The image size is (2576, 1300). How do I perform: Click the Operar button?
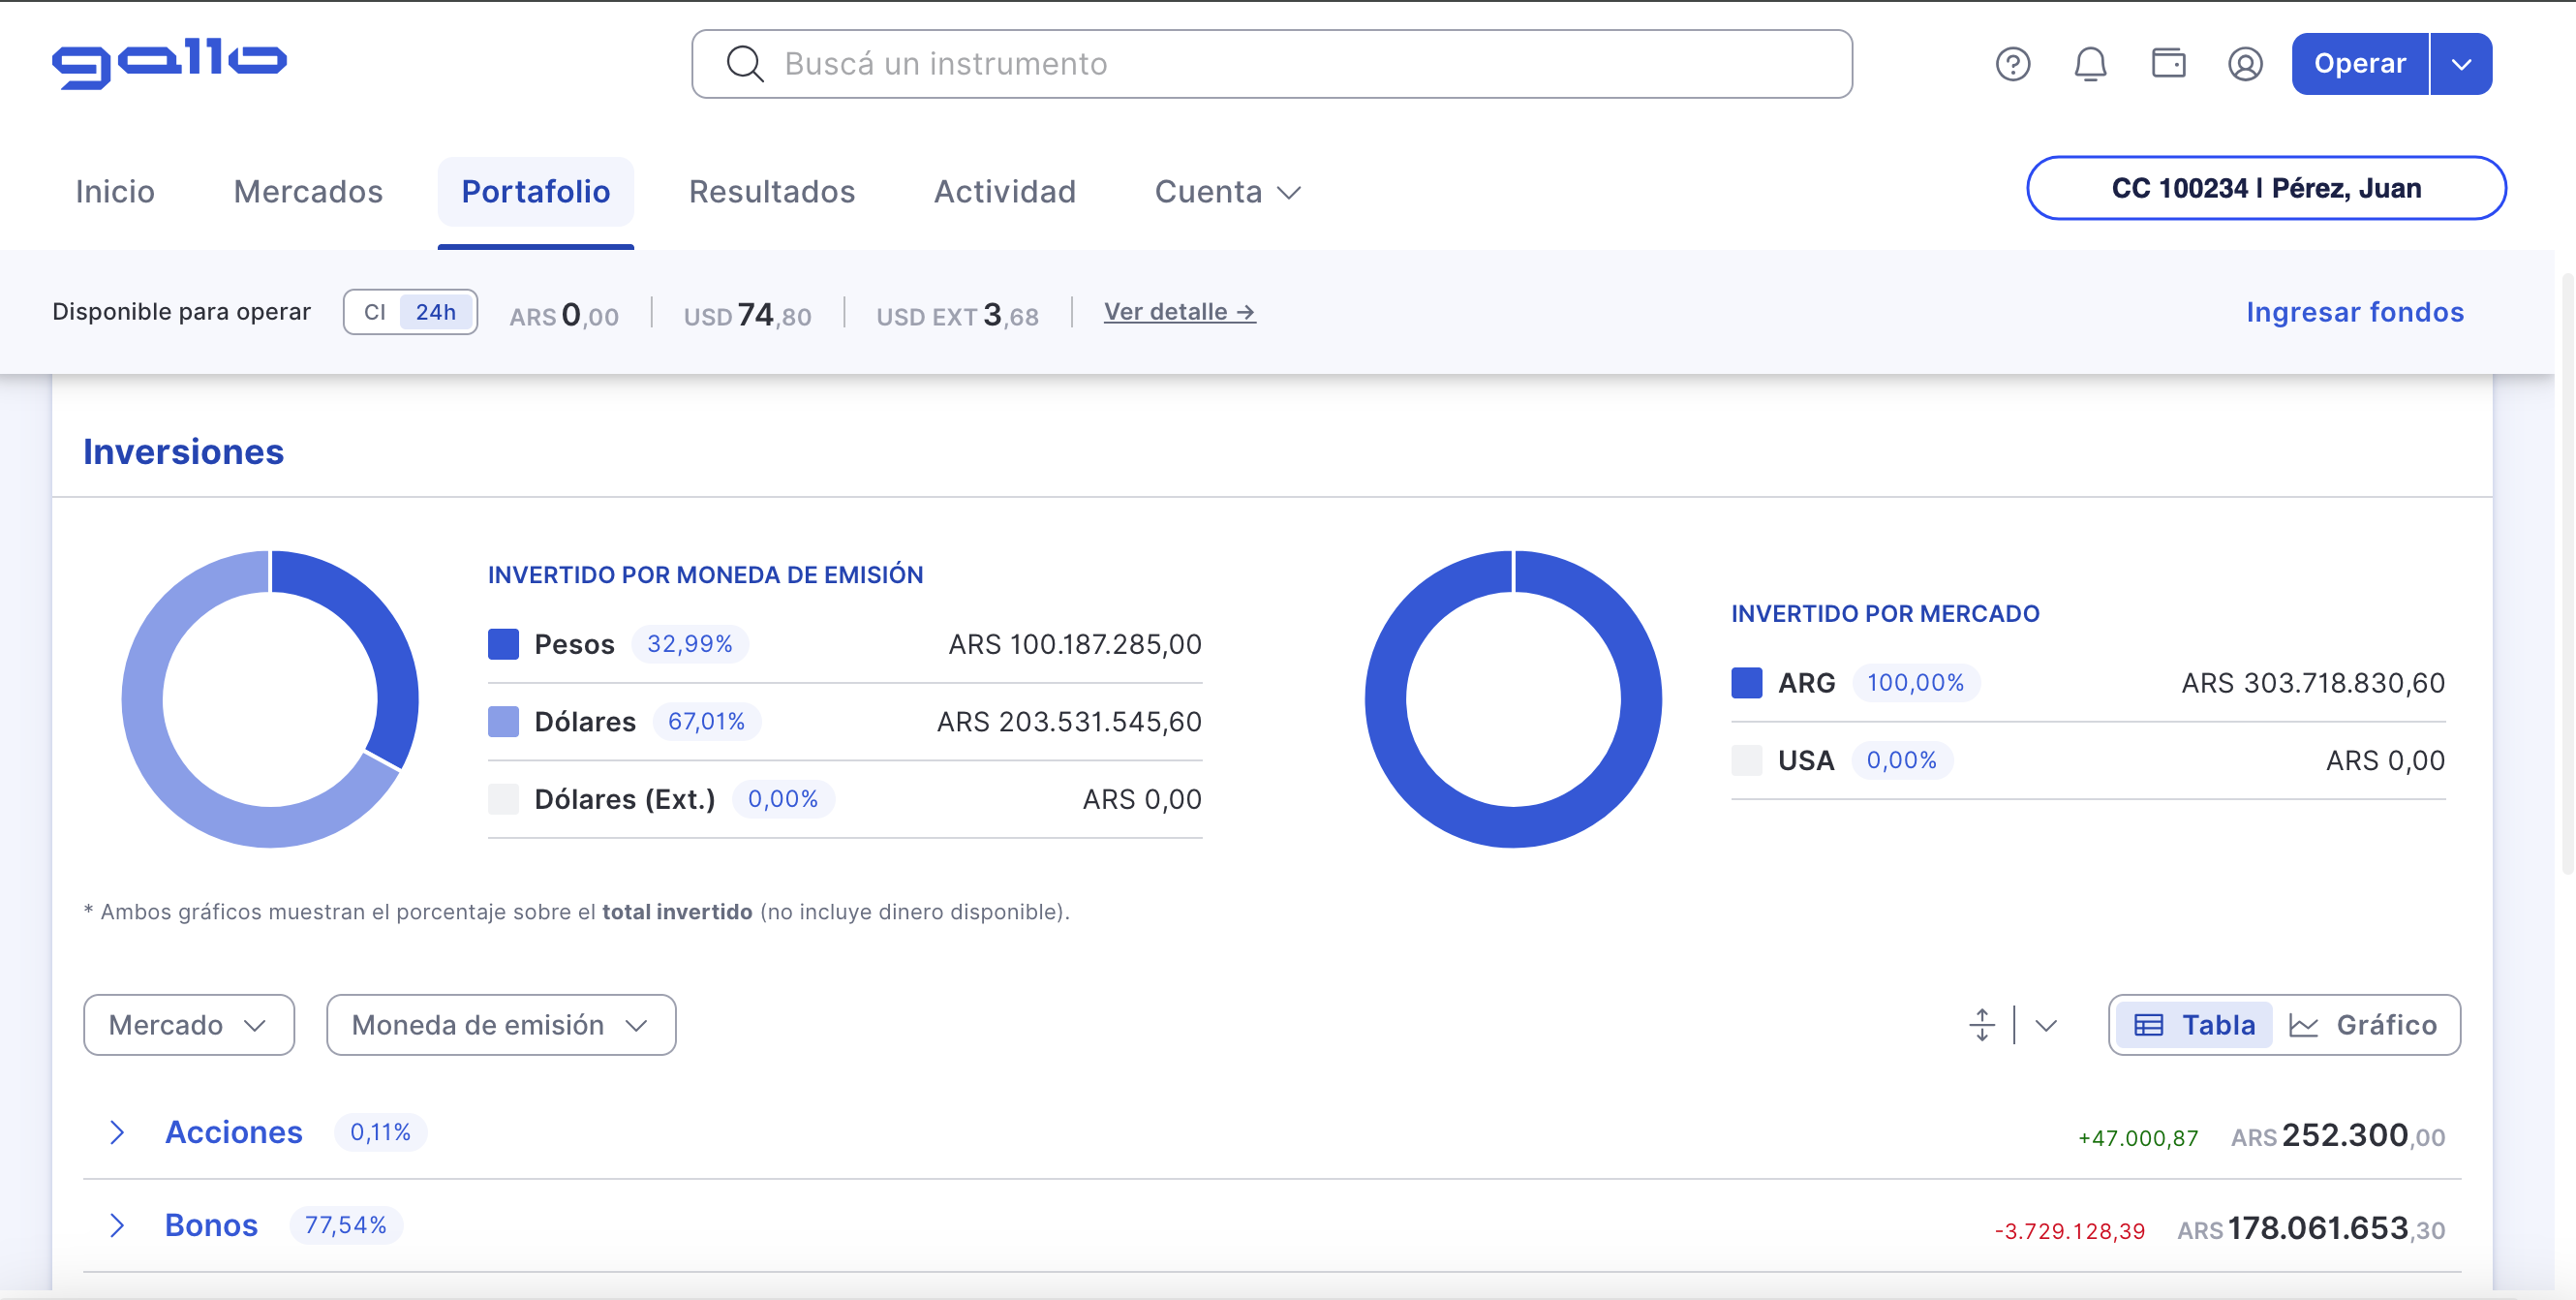coord(2360,64)
